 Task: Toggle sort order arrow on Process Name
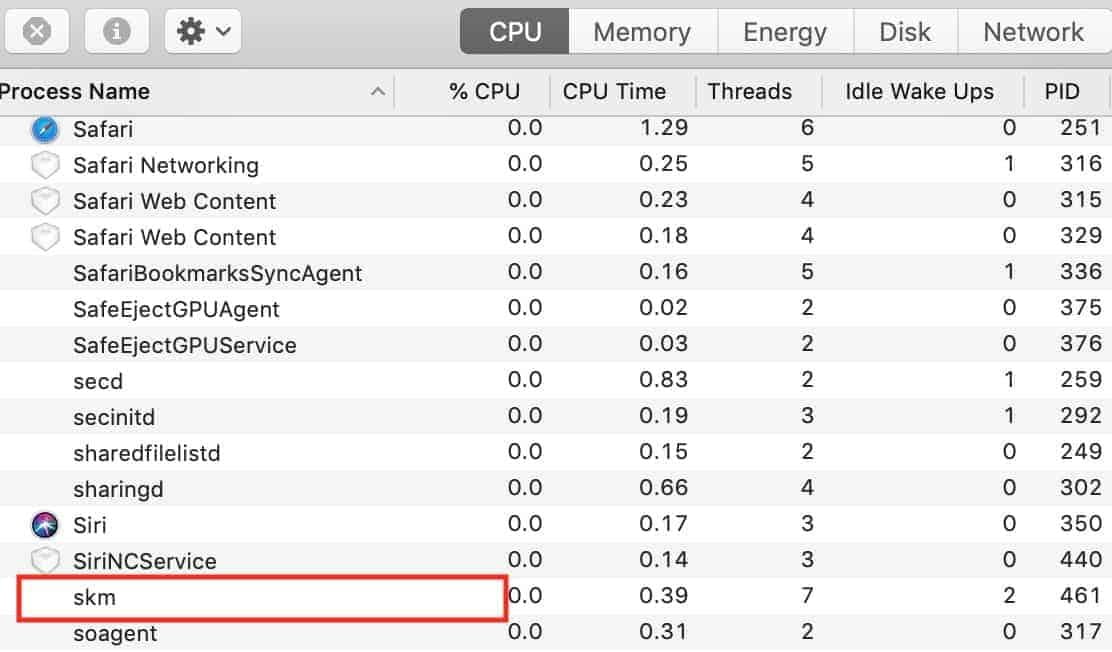pos(378,92)
